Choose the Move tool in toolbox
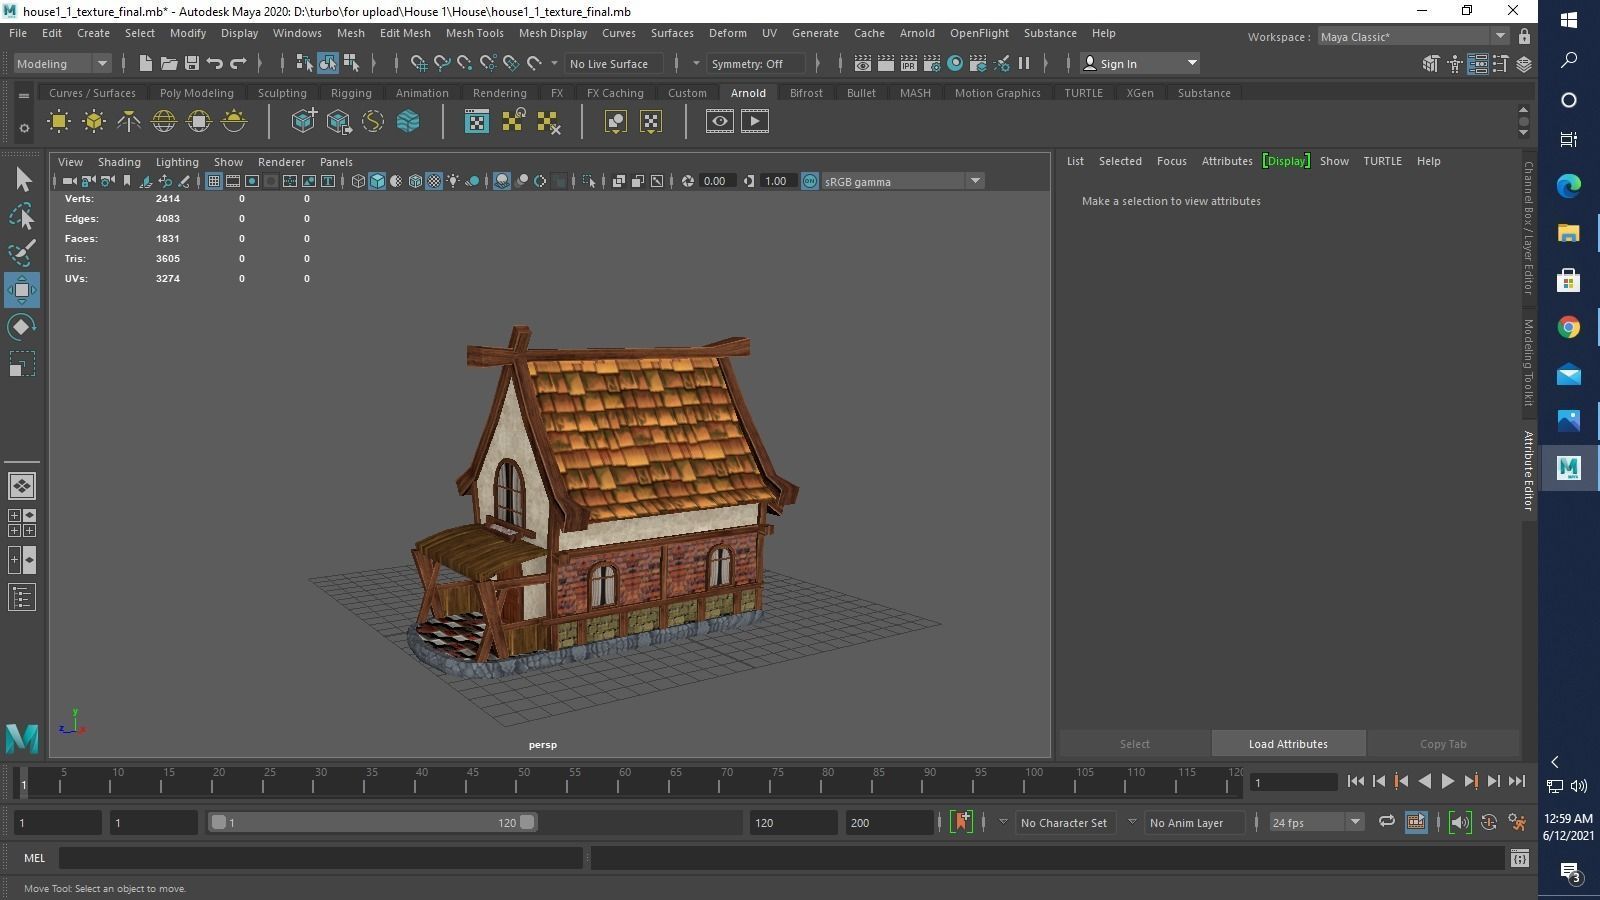Viewport: 1600px width, 900px height. tap(22, 290)
